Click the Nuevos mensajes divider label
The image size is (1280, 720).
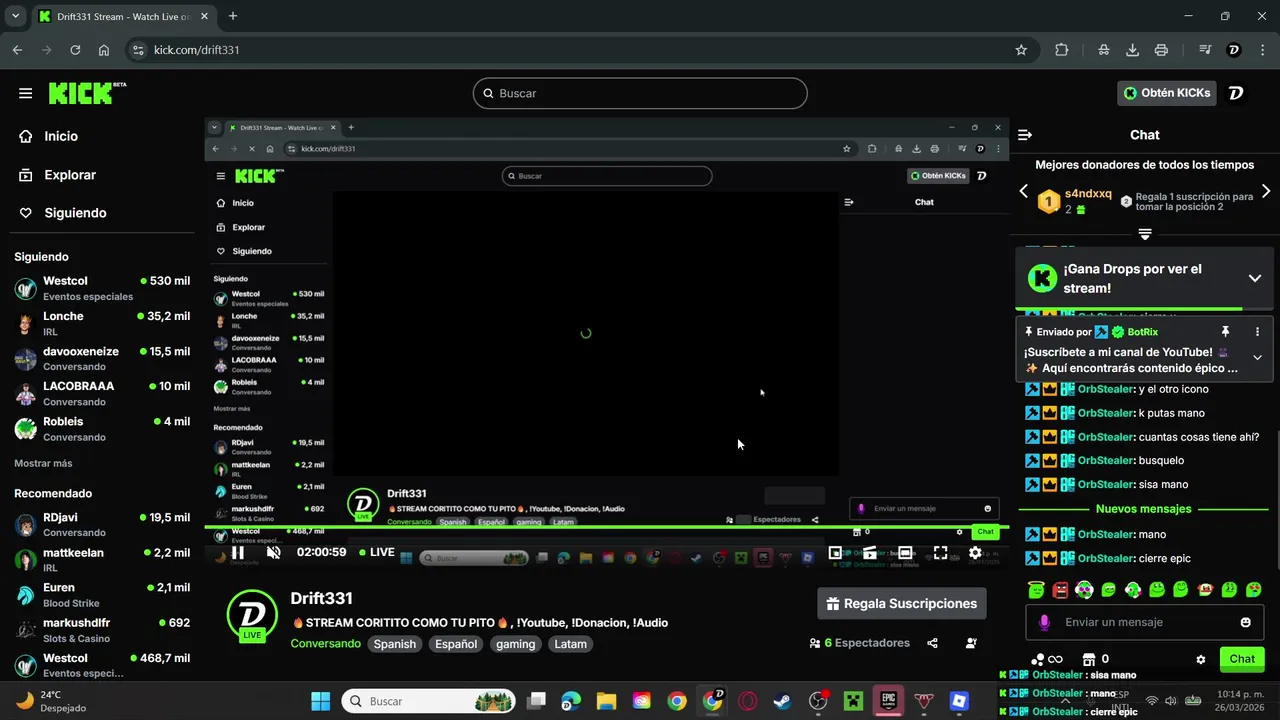point(1144,509)
